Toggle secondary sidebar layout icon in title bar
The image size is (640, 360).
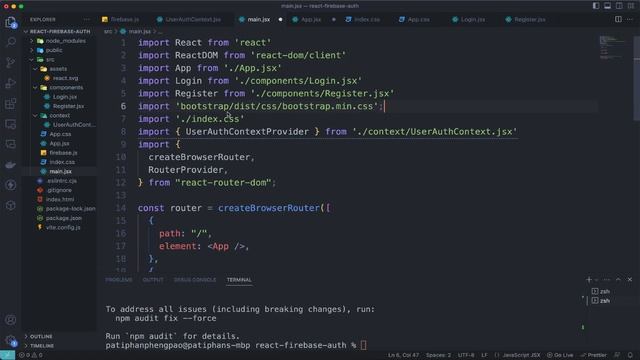619,6
